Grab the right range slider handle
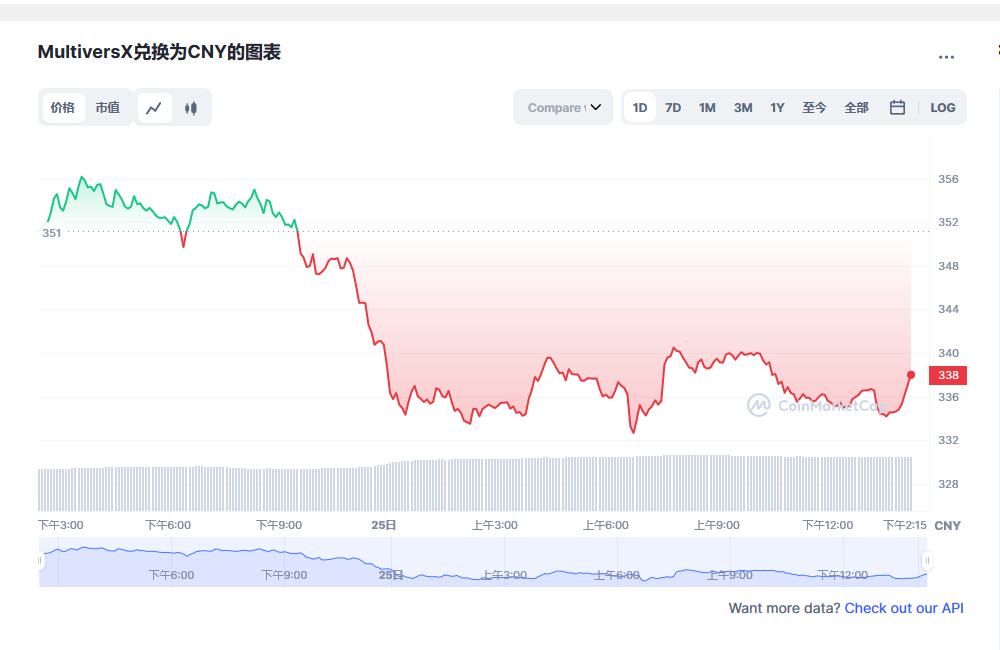Screen dimensions: 1000x650 (927, 561)
